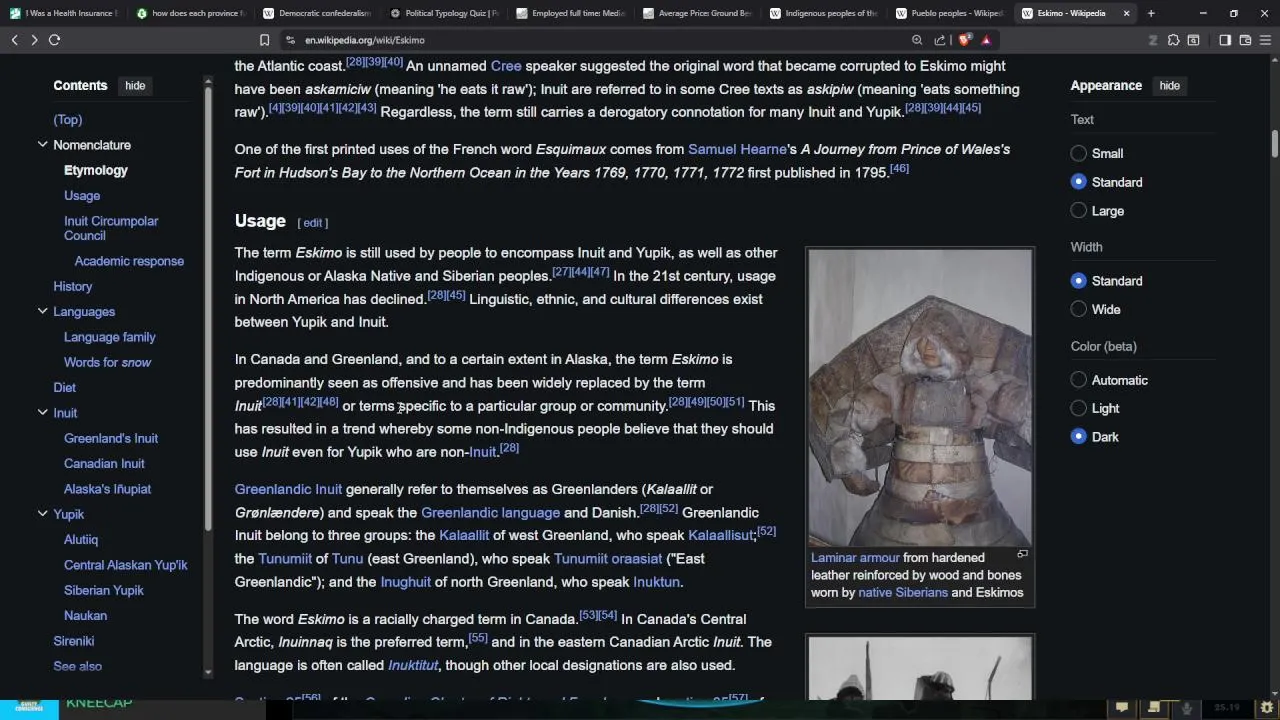The image size is (1280, 720).
Task: Collapse the Inuit contents section
Action: pyautogui.click(x=42, y=413)
